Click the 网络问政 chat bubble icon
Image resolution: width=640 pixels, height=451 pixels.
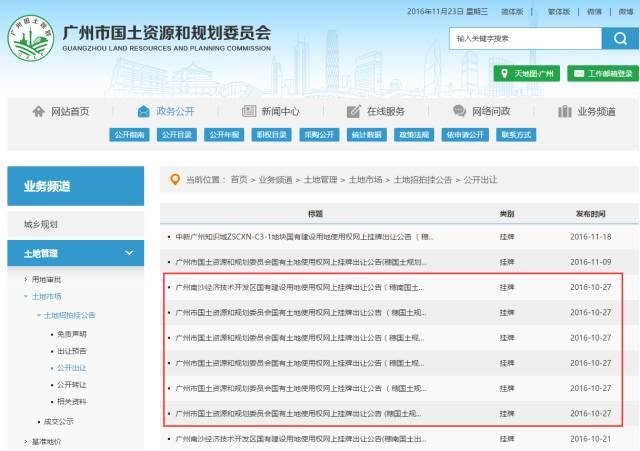coord(459,111)
